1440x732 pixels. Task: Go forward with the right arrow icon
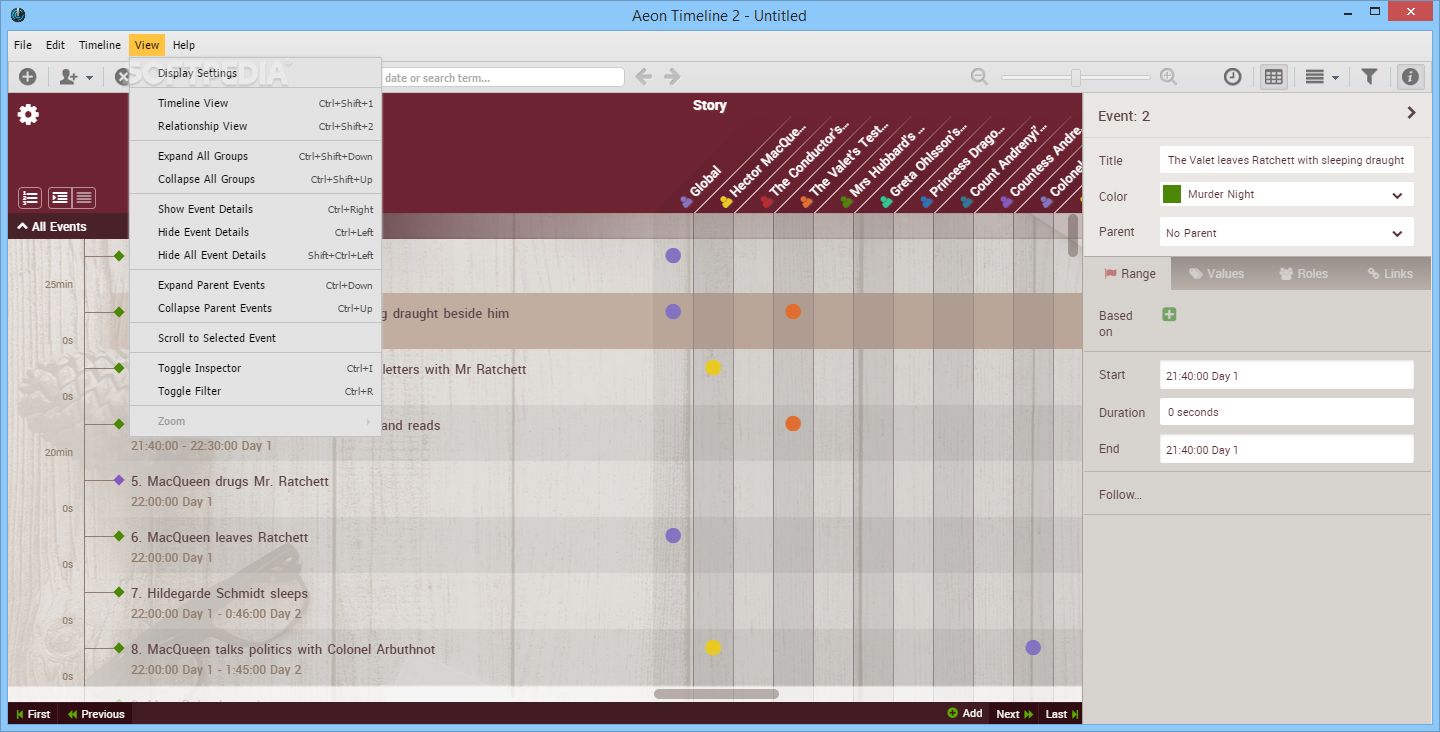tap(672, 77)
